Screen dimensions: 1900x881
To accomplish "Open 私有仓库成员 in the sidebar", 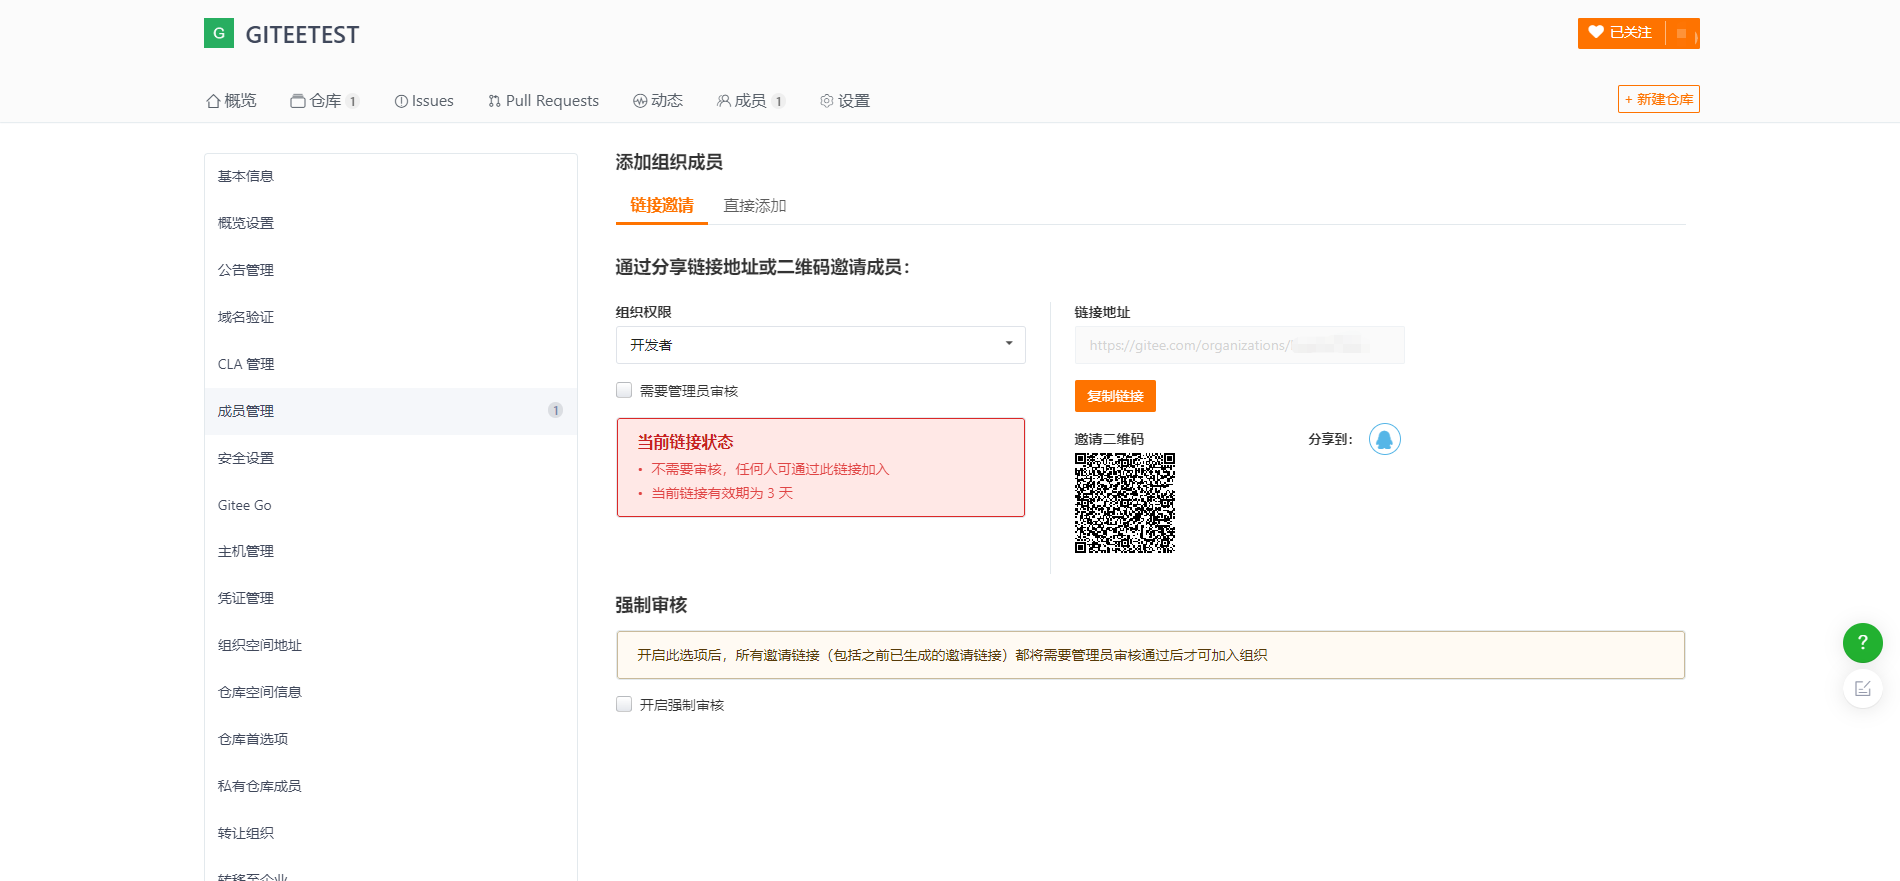I will click(391, 786).
